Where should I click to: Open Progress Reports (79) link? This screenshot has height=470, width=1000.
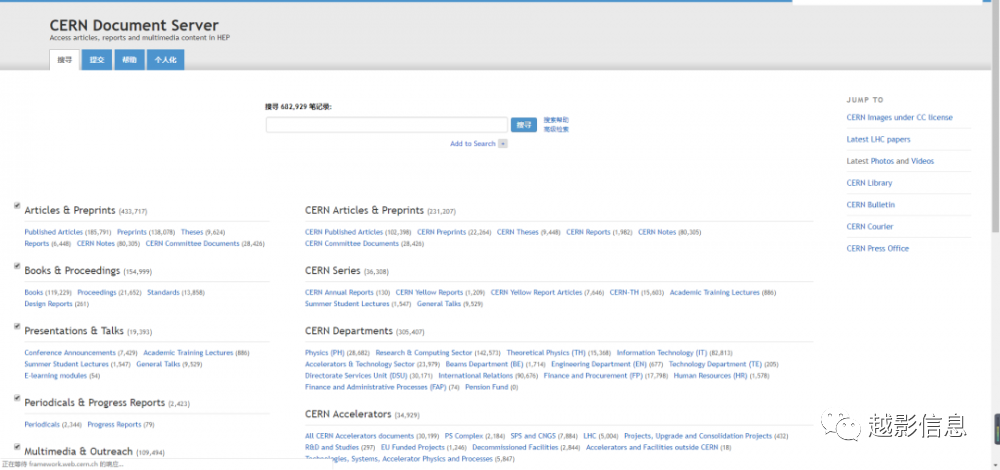114,425
